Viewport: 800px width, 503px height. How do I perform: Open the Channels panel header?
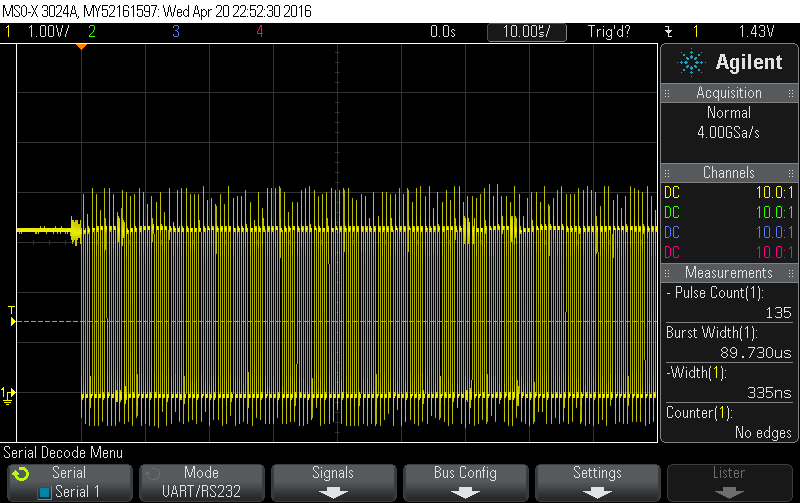click(x=729, y=172)
